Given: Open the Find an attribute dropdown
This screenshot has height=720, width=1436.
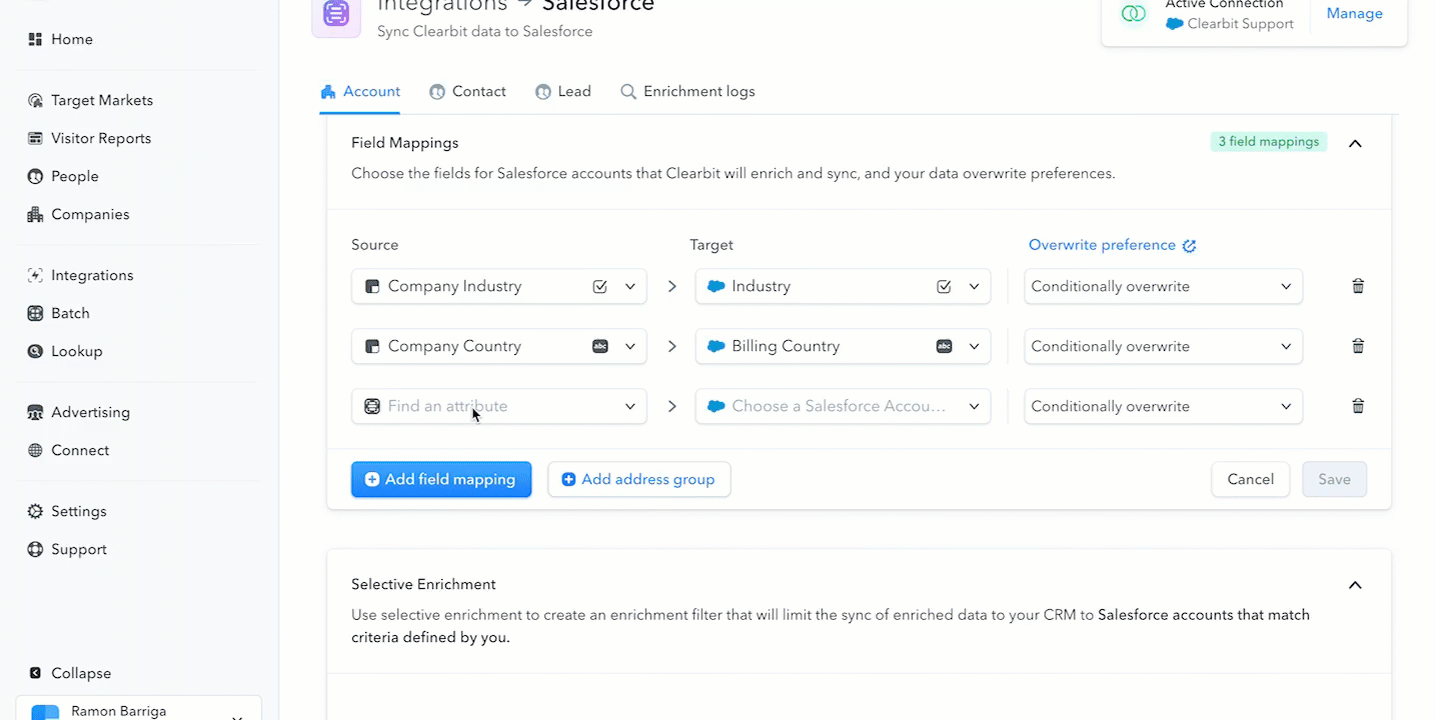Looking at the screenshot, I should click(498, 406).
